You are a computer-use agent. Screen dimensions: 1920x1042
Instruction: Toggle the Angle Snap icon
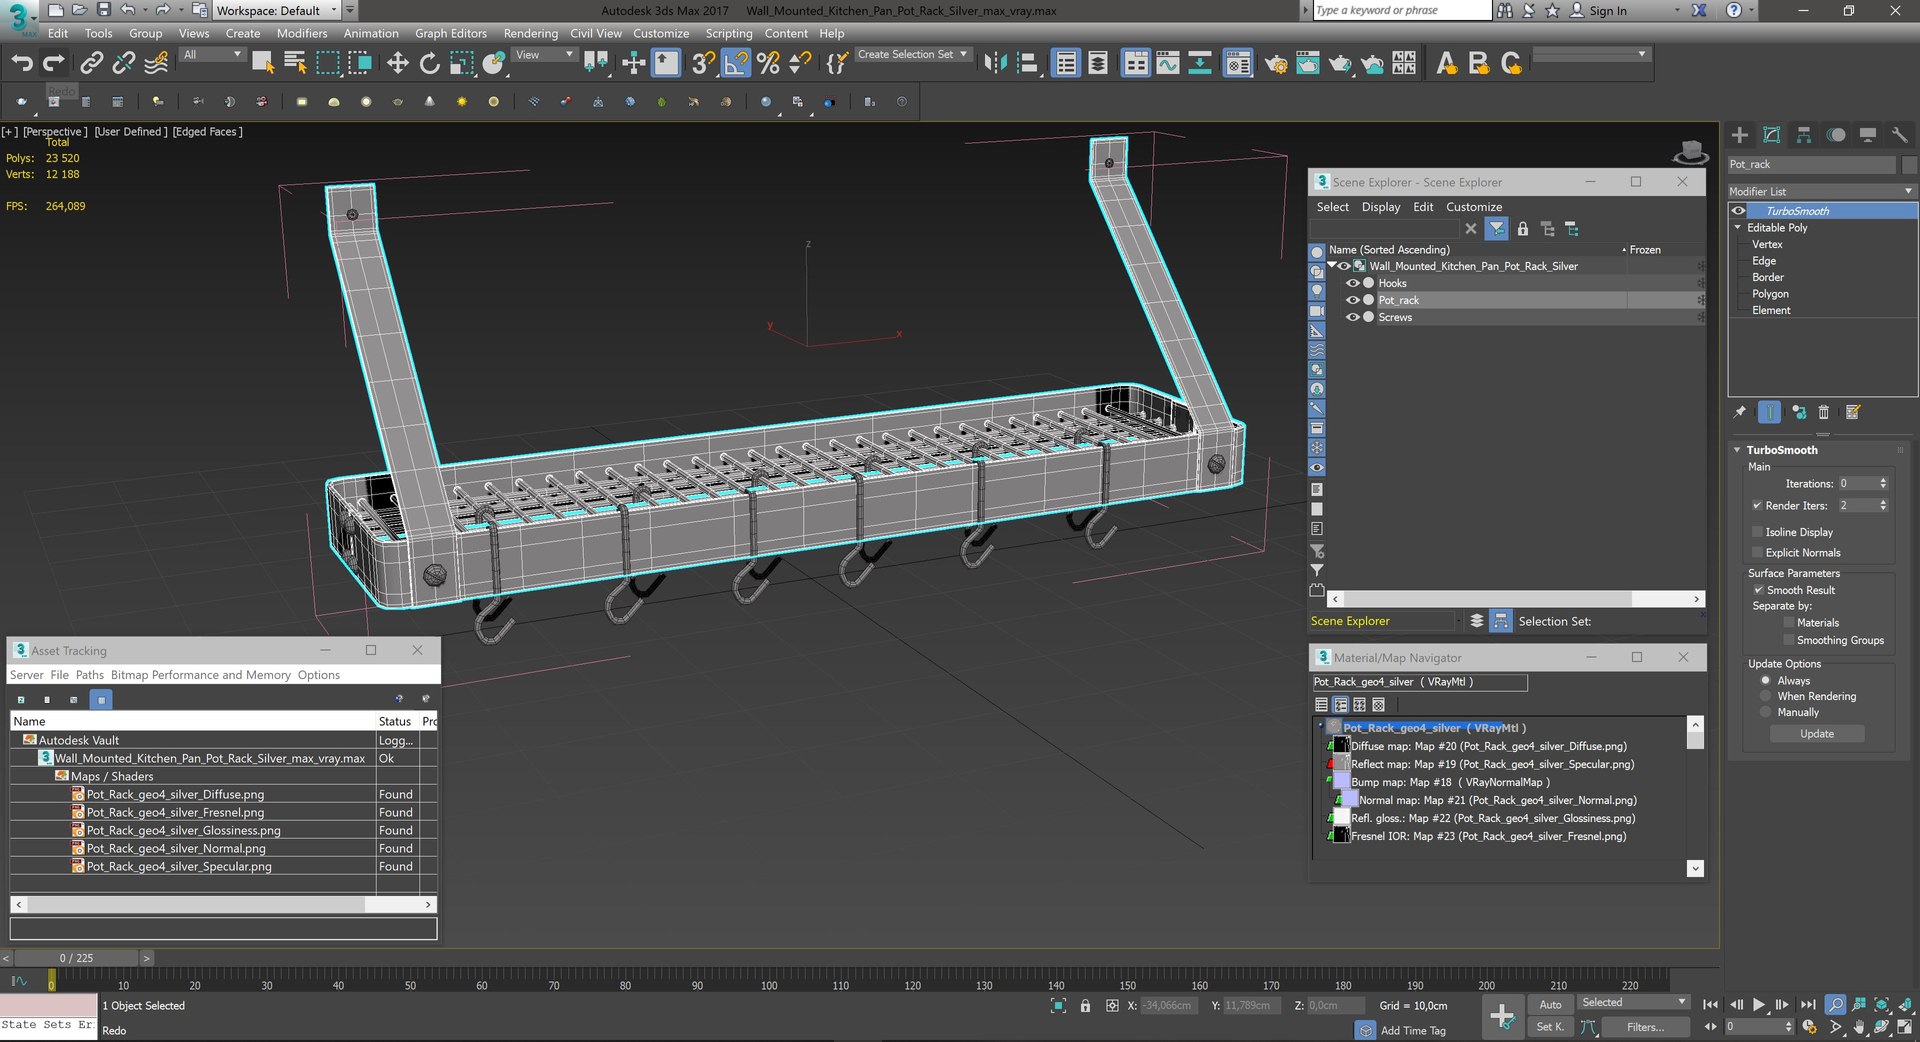[x=735, y=63]
